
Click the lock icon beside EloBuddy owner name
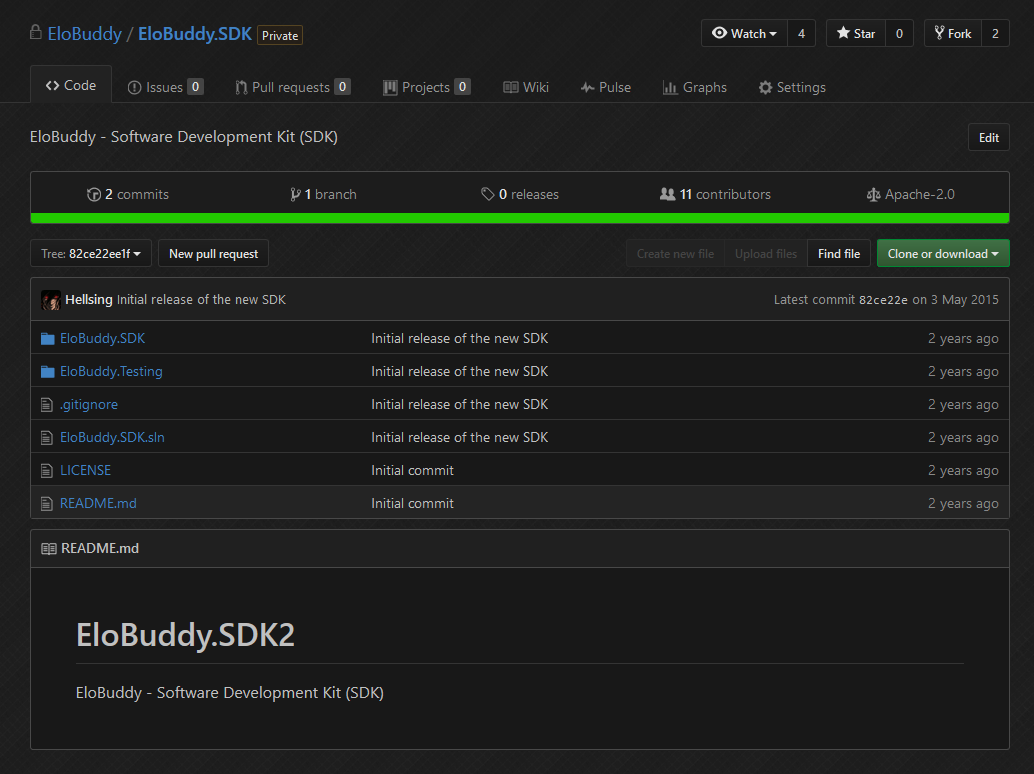tap(36, 32)
